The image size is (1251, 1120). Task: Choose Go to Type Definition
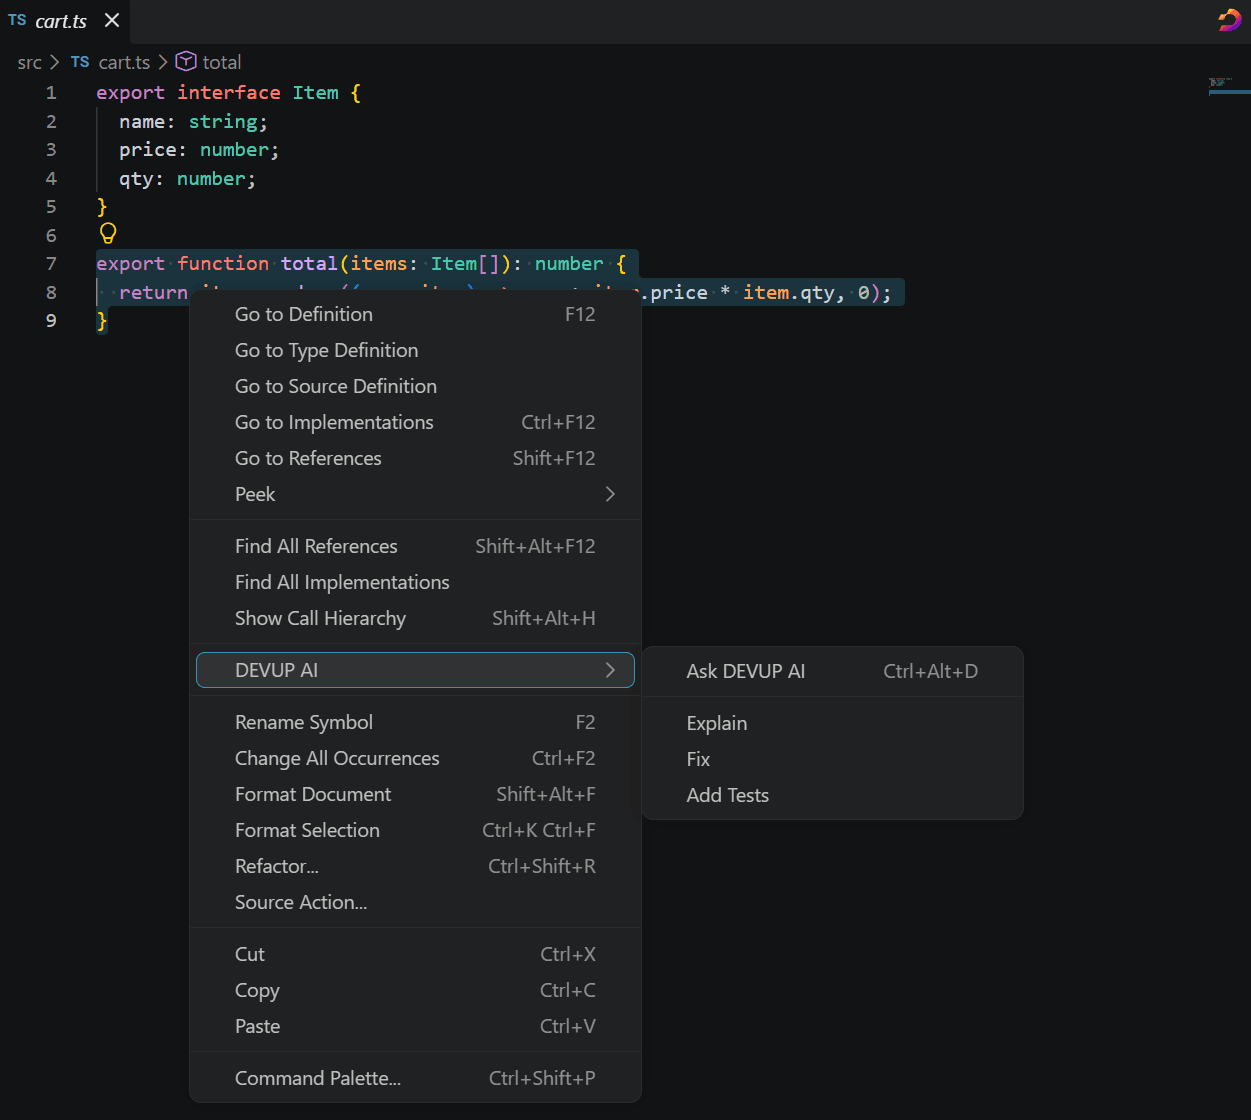click(x=415, y=350)
